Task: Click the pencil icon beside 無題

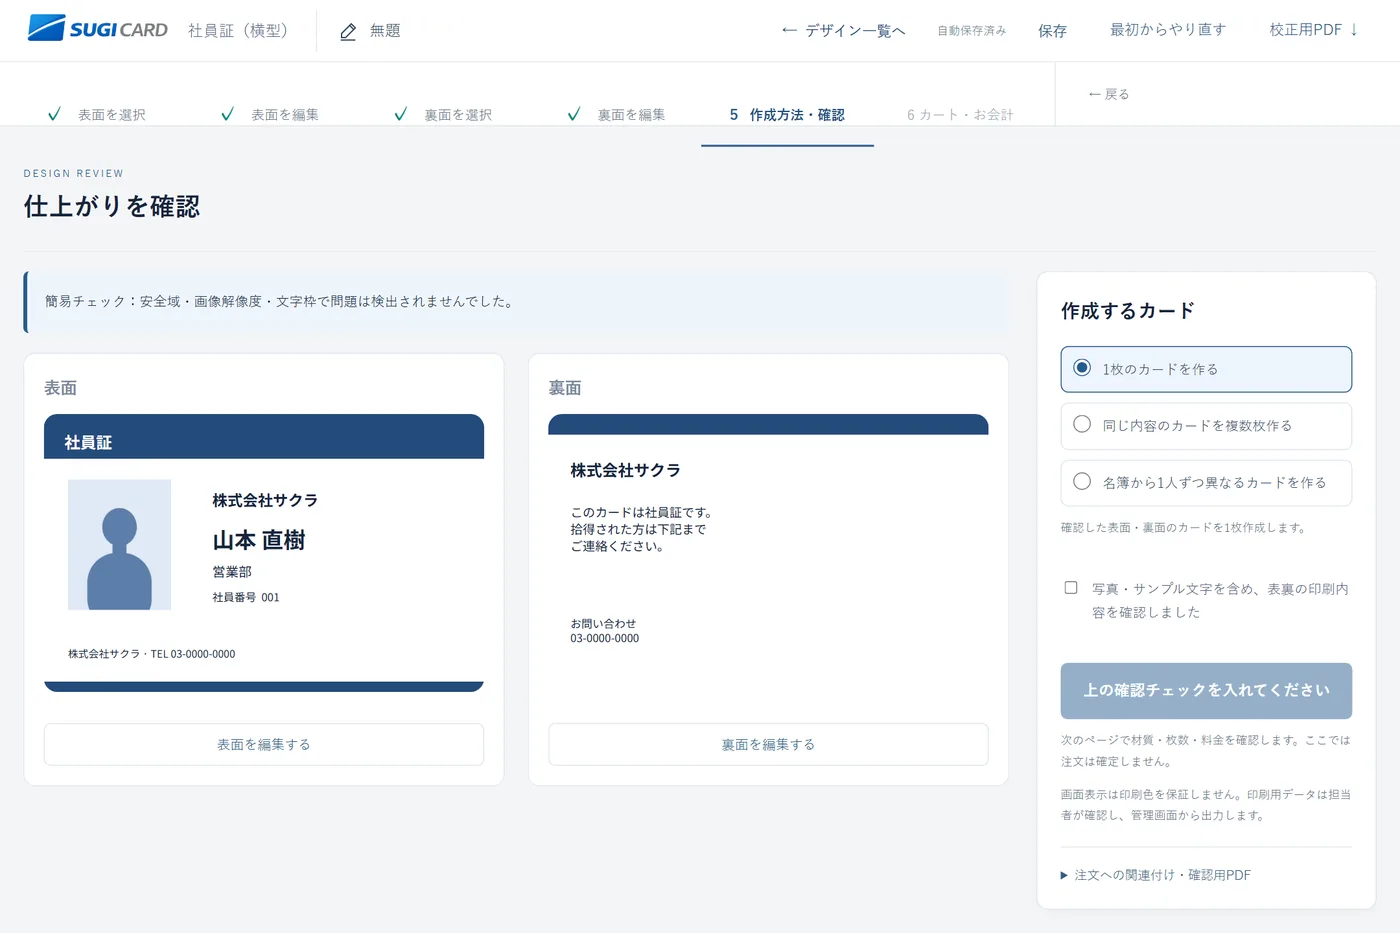Action: click(348, 32)
